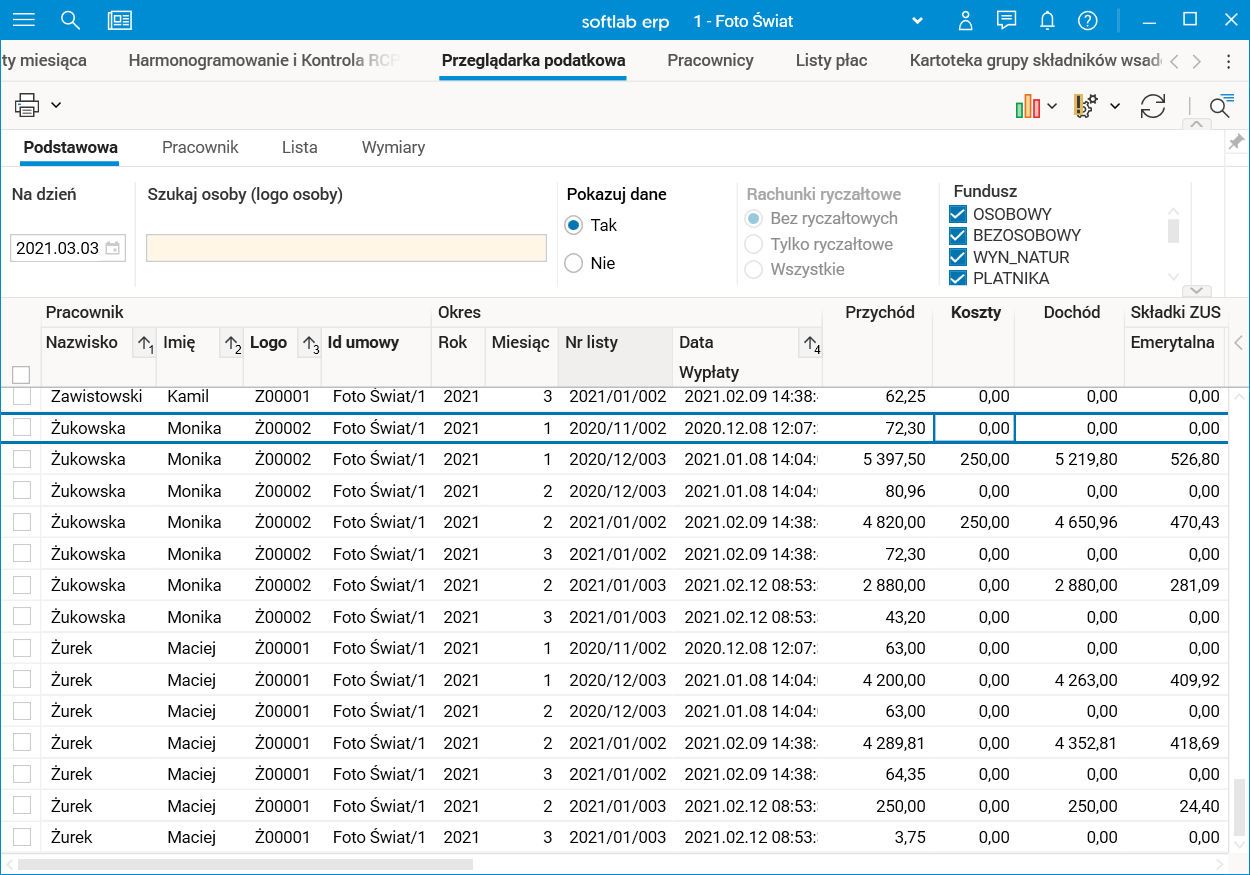Viewport: 1250px width, 875px height.
Task: Refresh the data with the reload icon
Action: [x=1153, y=106]
